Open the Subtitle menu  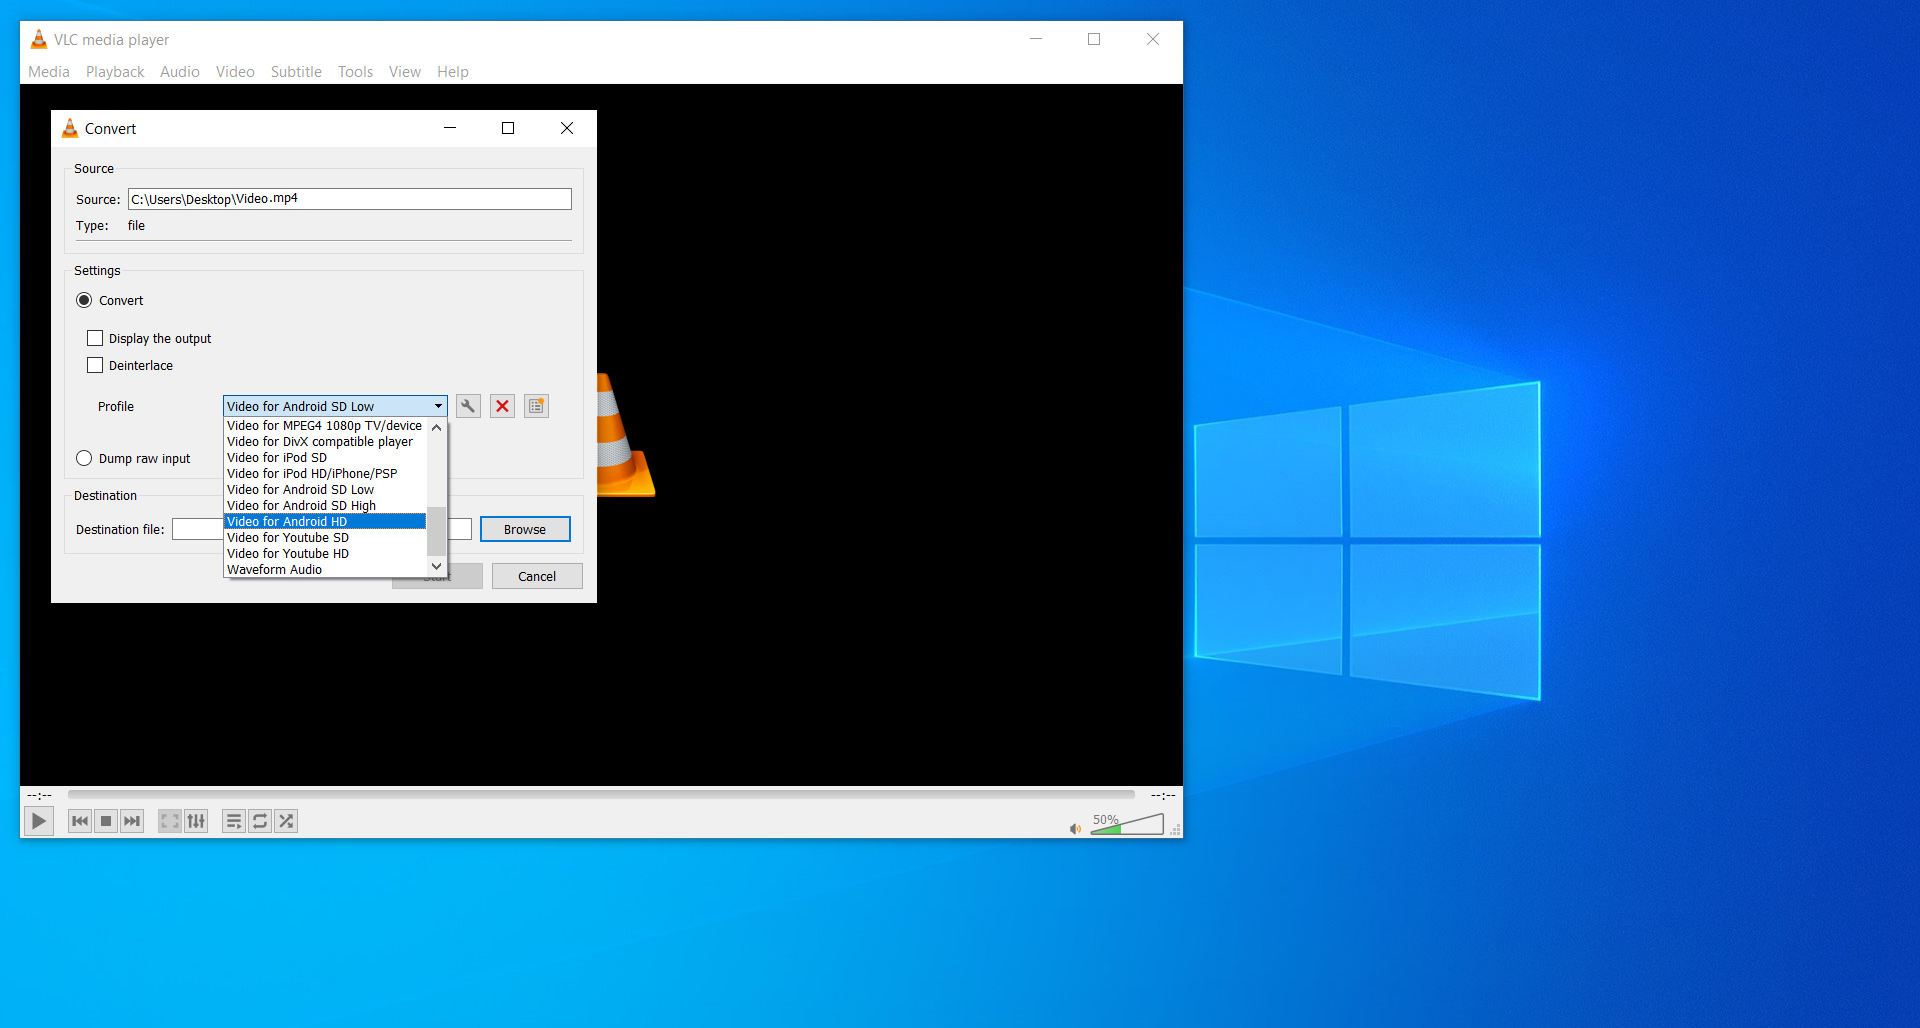click(x=296, y=72)
